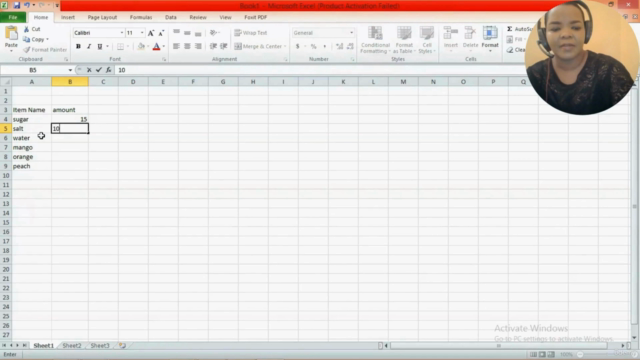640x360 pixels.
Task: Decrease font size with shrink font icon
Action: tap(161, 33)
